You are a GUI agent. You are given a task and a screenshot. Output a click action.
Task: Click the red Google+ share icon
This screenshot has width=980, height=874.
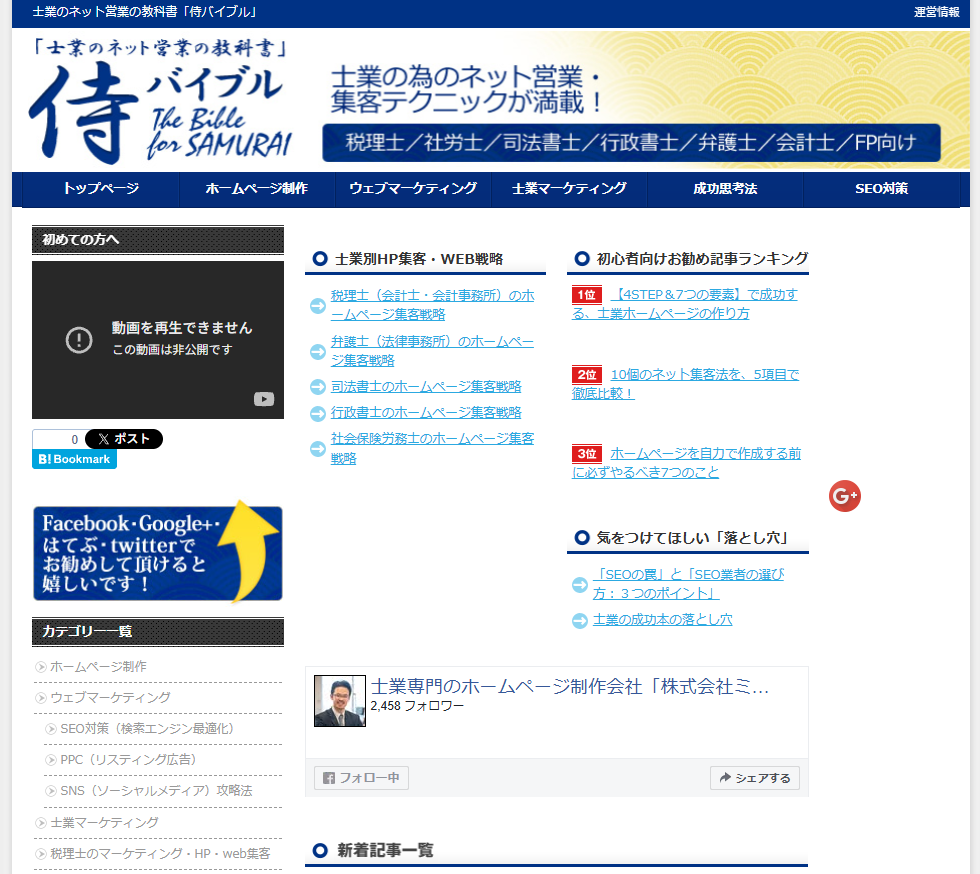tap(844, 496)
